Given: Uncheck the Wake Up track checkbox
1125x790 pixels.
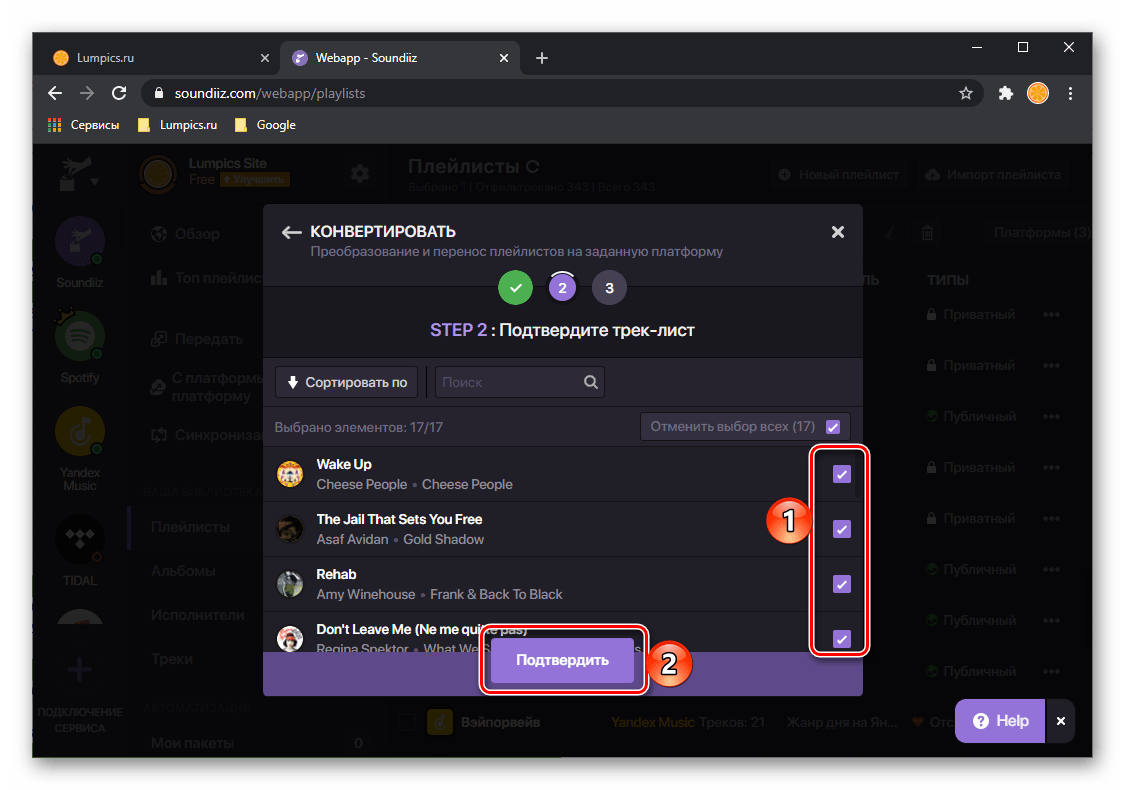Looking at the screenshot, I should [842, 475].
